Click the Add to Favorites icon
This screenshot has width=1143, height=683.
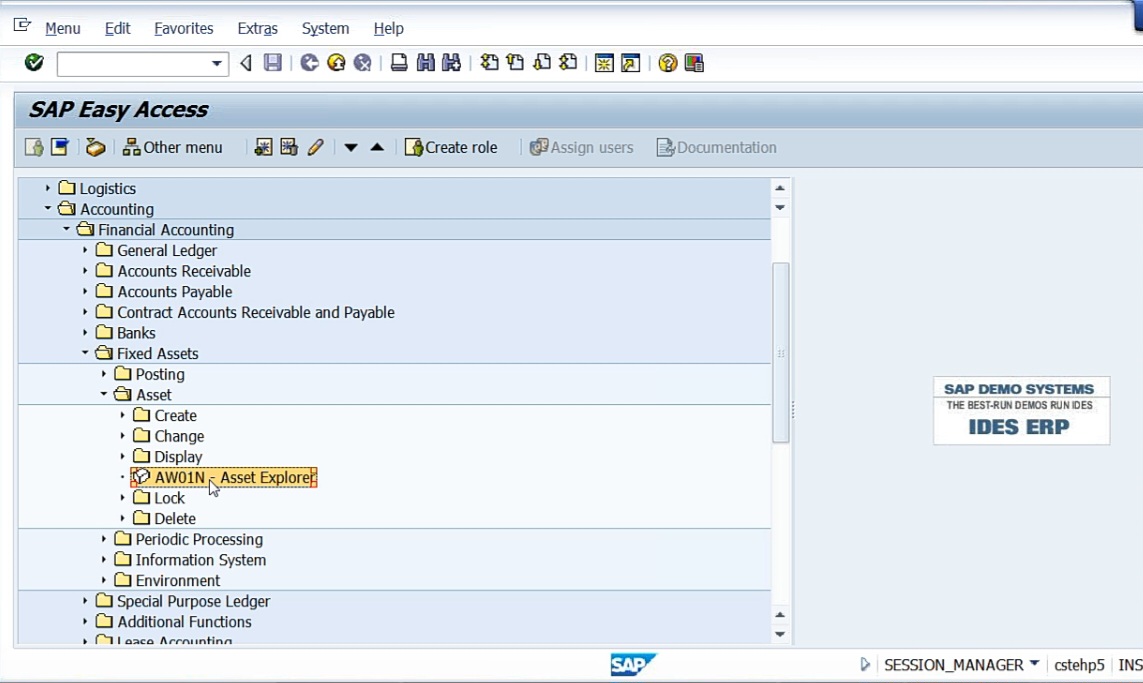(263, 147)
